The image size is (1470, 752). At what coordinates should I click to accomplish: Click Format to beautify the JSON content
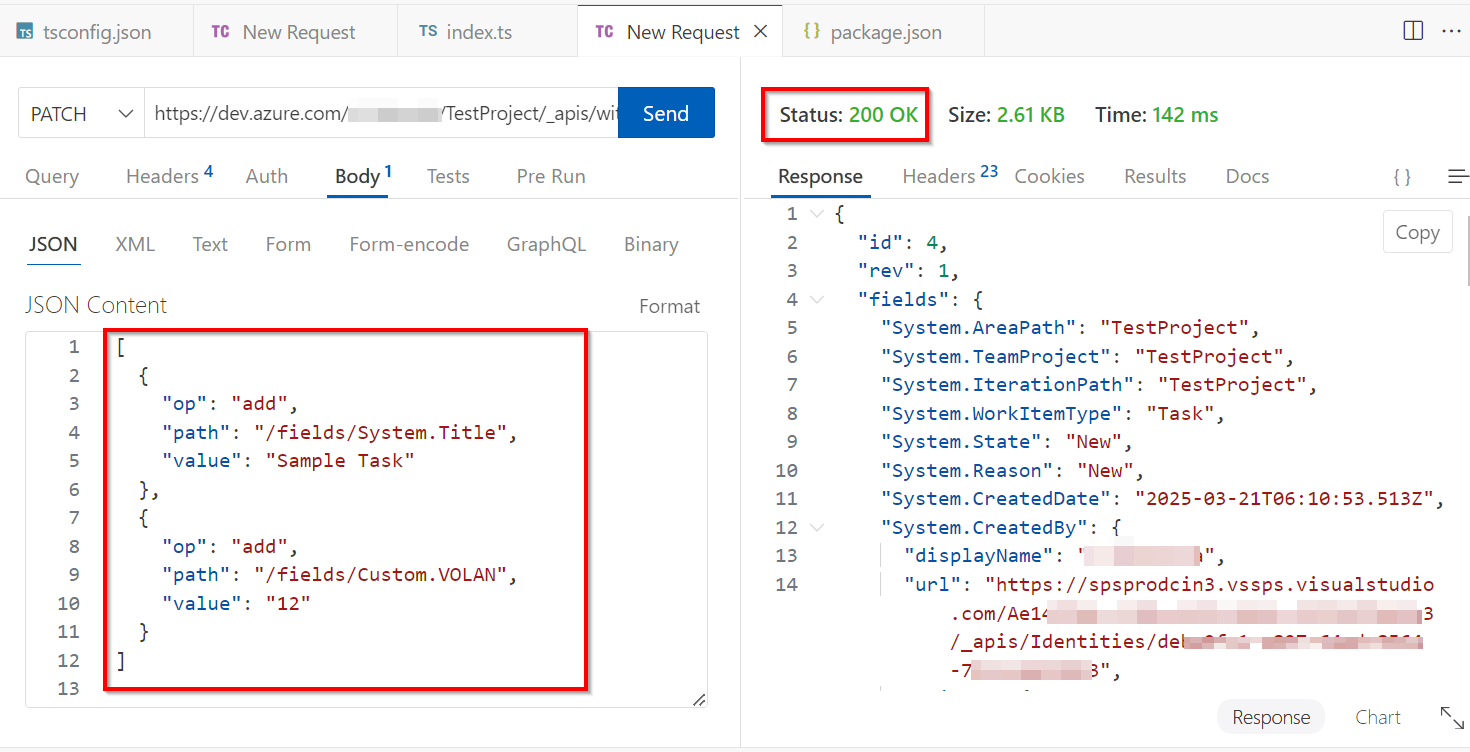[x=670, y=307]
